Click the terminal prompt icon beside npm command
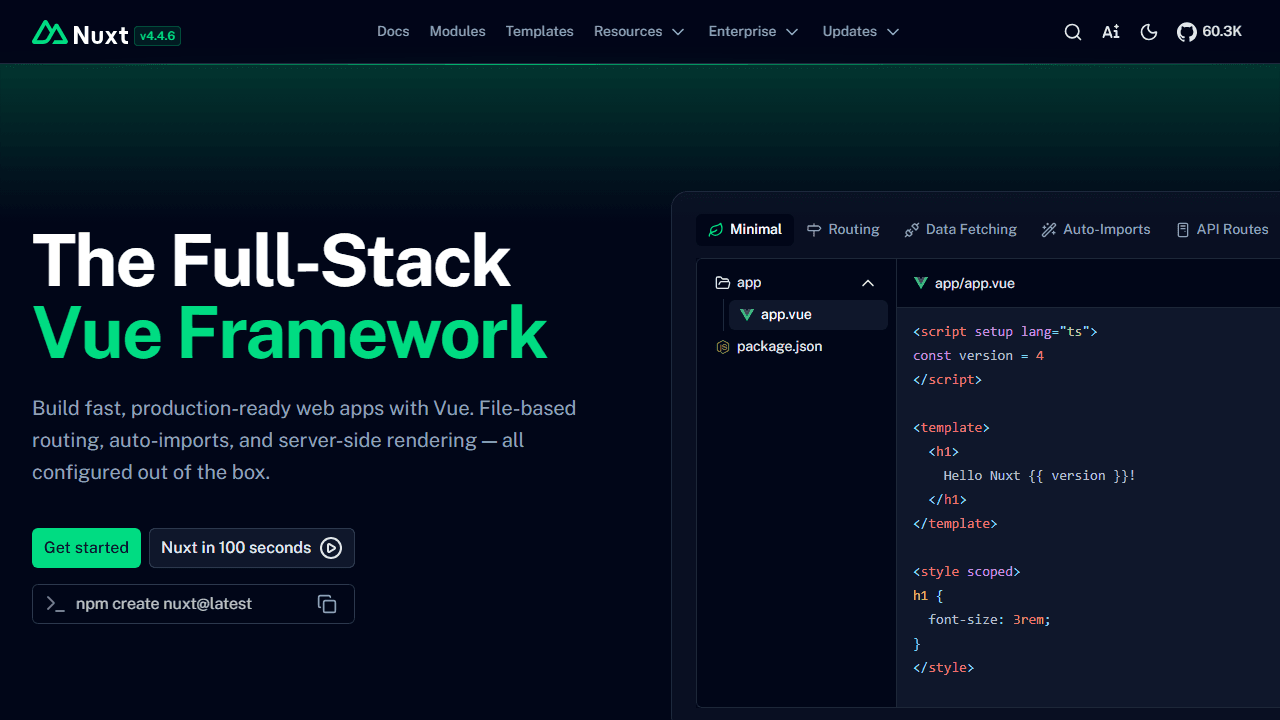 pyautogui.click(x=56, y=604)
